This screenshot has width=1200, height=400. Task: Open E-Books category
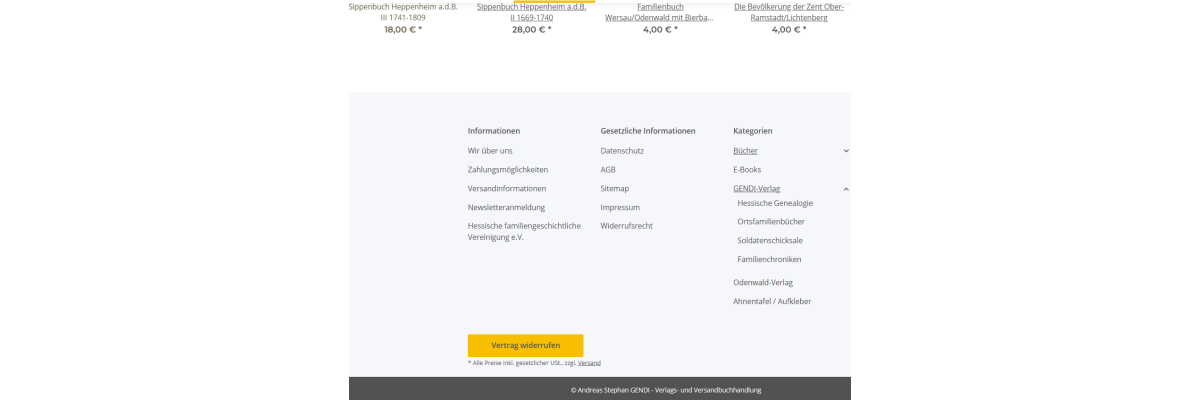(747, 170)
